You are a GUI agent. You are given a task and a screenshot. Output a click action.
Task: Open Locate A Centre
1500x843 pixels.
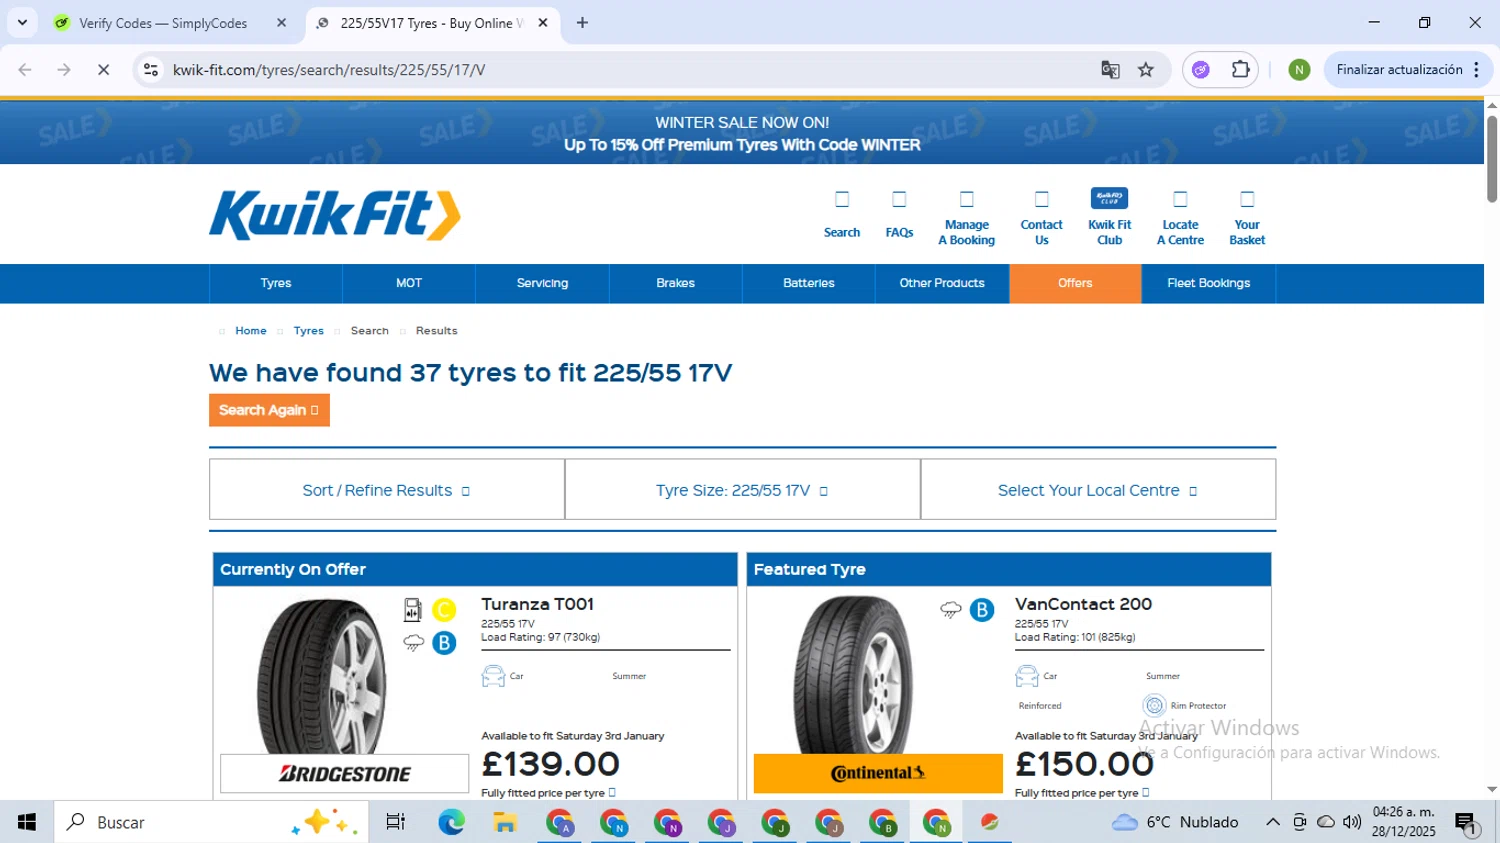1180,217
